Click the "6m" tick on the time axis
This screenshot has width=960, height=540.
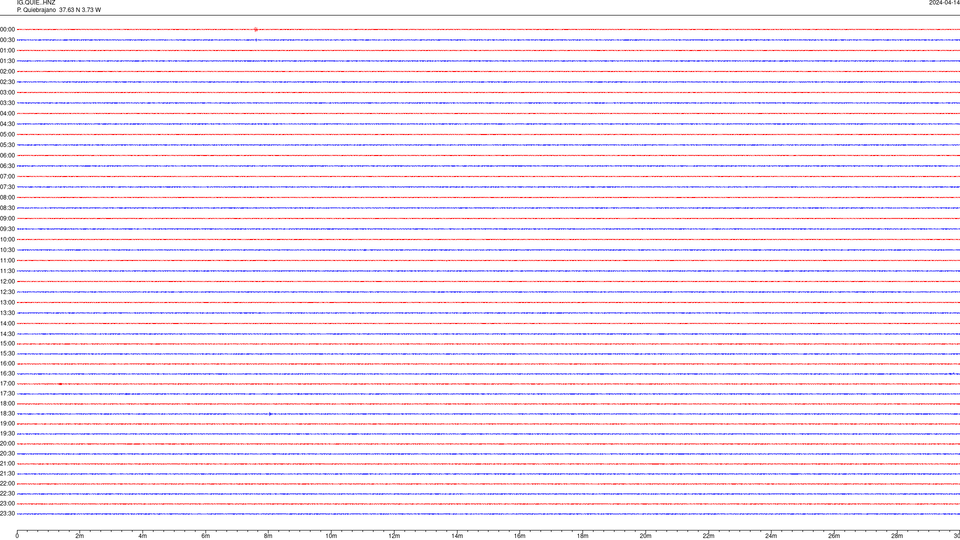tap(206, 536)
